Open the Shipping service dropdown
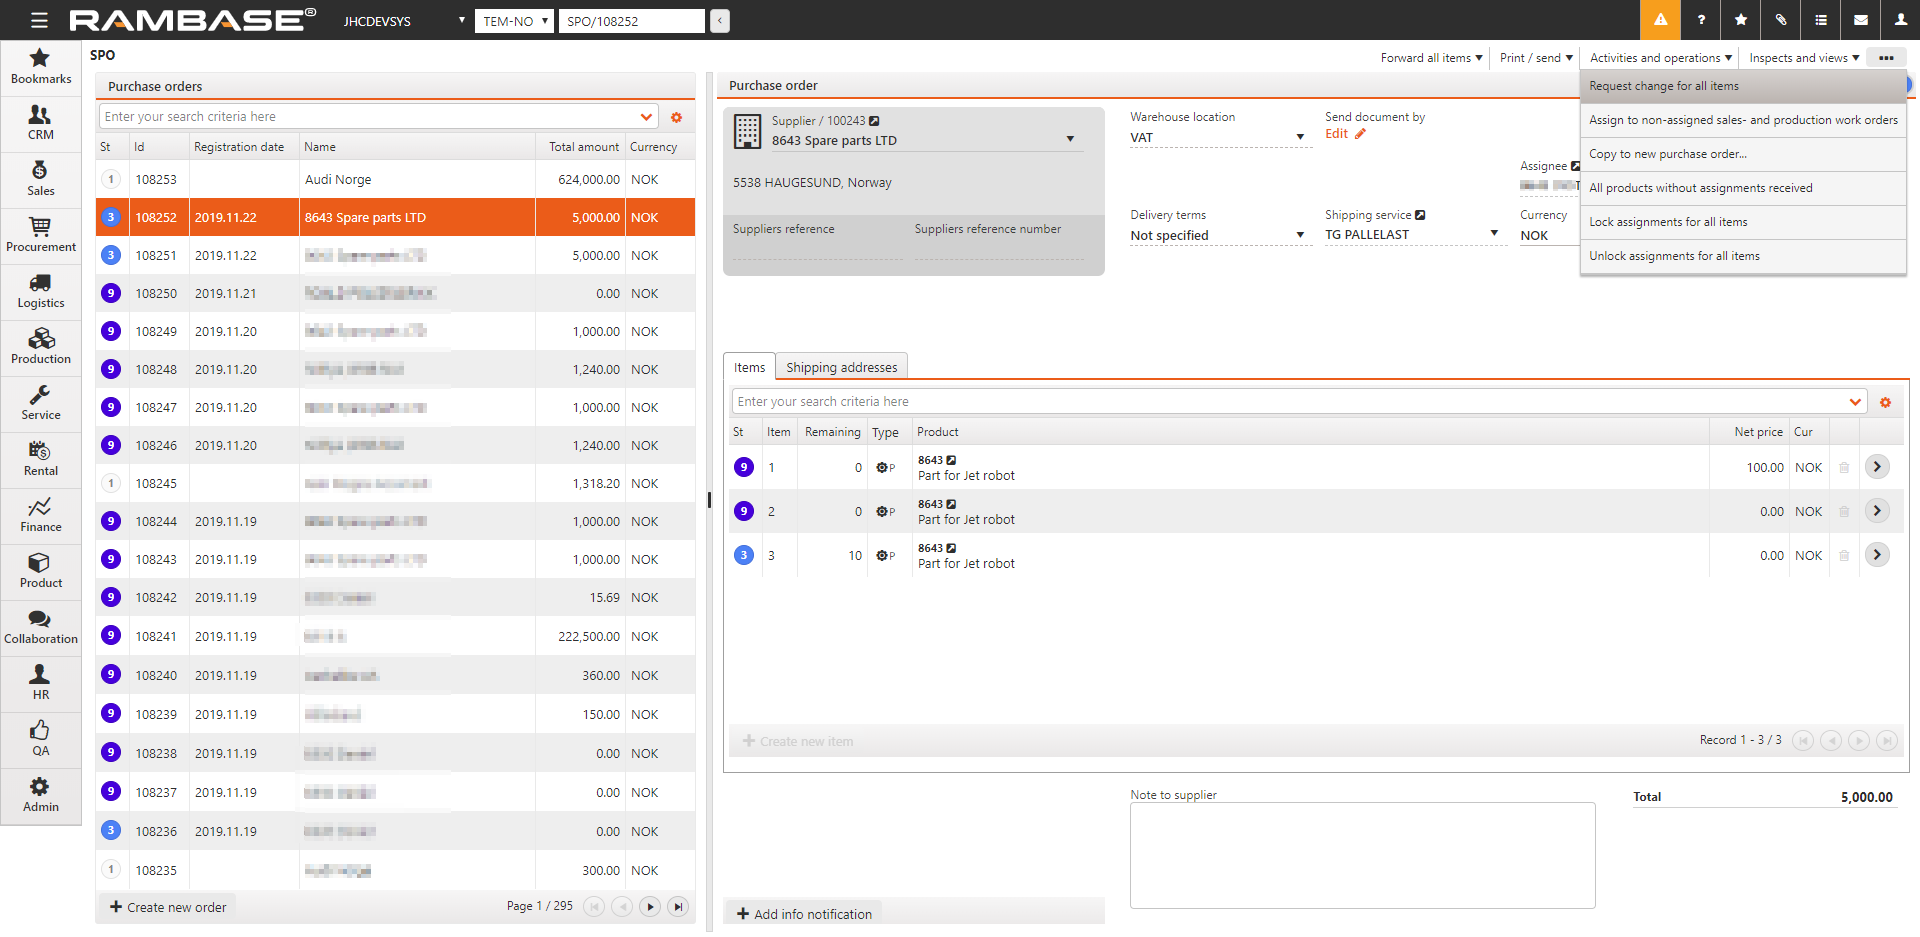Image resolution: width=1920 pixels, height=937 pixels. pyautogui.click(x=1494, y=234)
